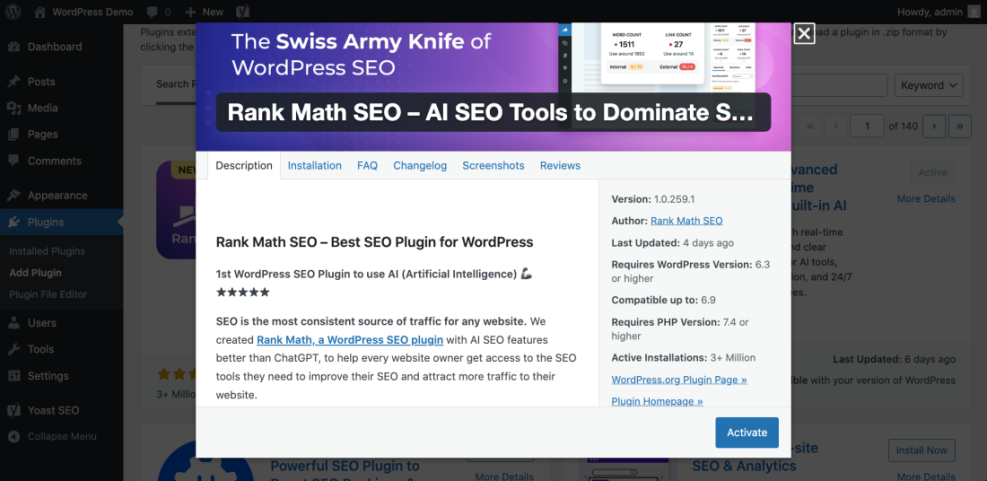Image resolution: width=987 pixels, height=481 pixels.
Task: Open the Keyword search type dropdown
Action: (928, 85)
